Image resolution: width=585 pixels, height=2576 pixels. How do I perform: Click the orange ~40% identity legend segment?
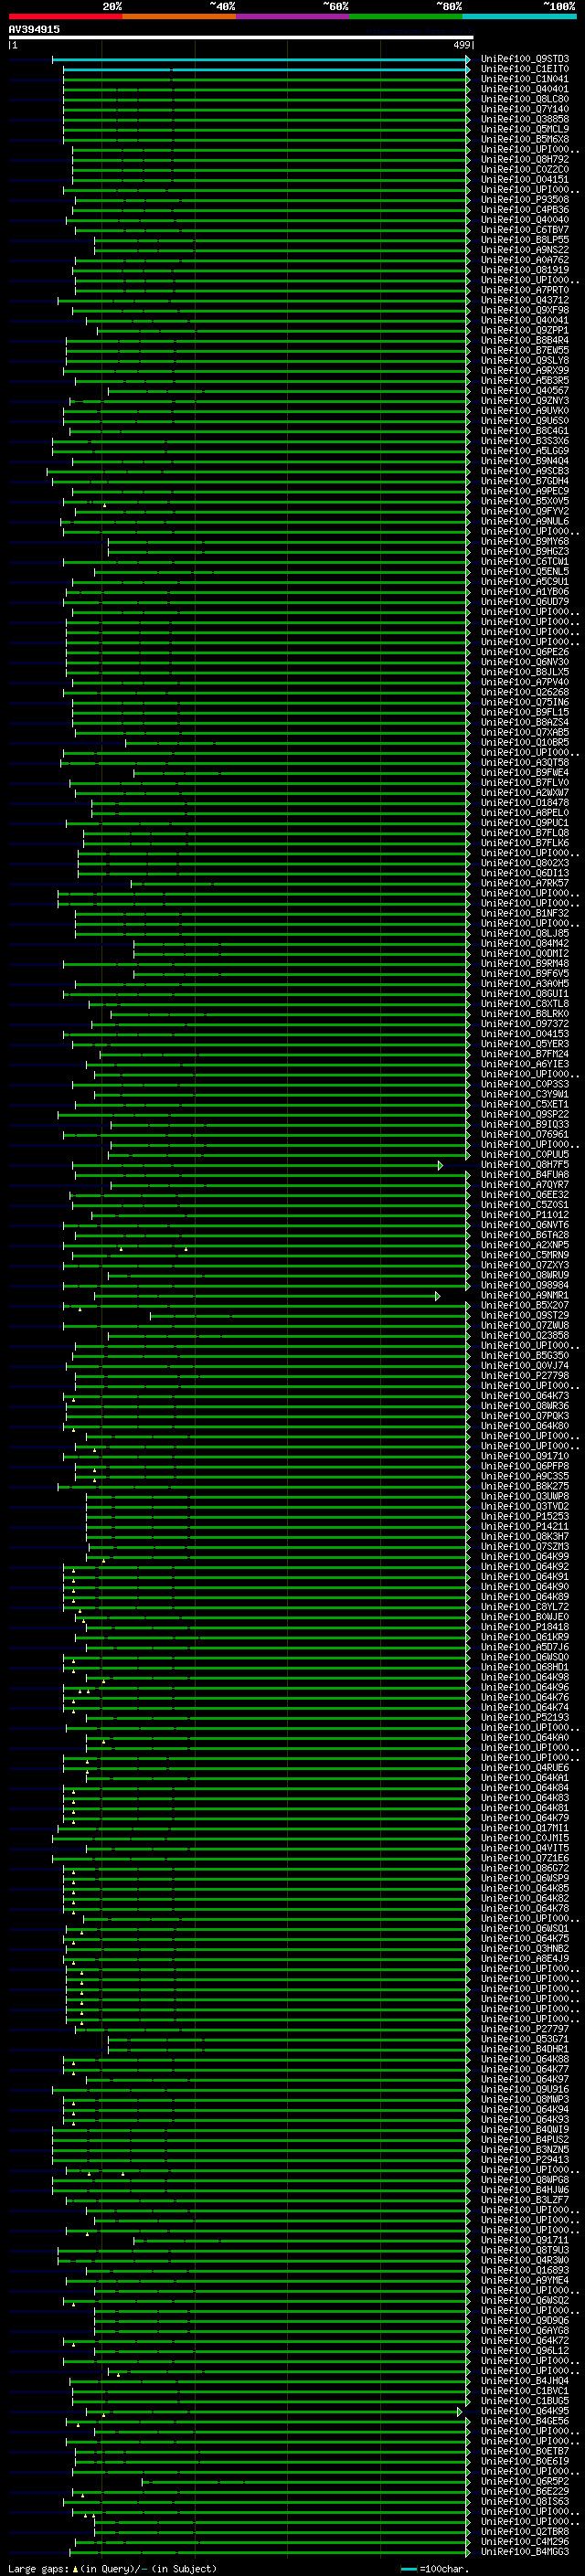tap(179, 16)
